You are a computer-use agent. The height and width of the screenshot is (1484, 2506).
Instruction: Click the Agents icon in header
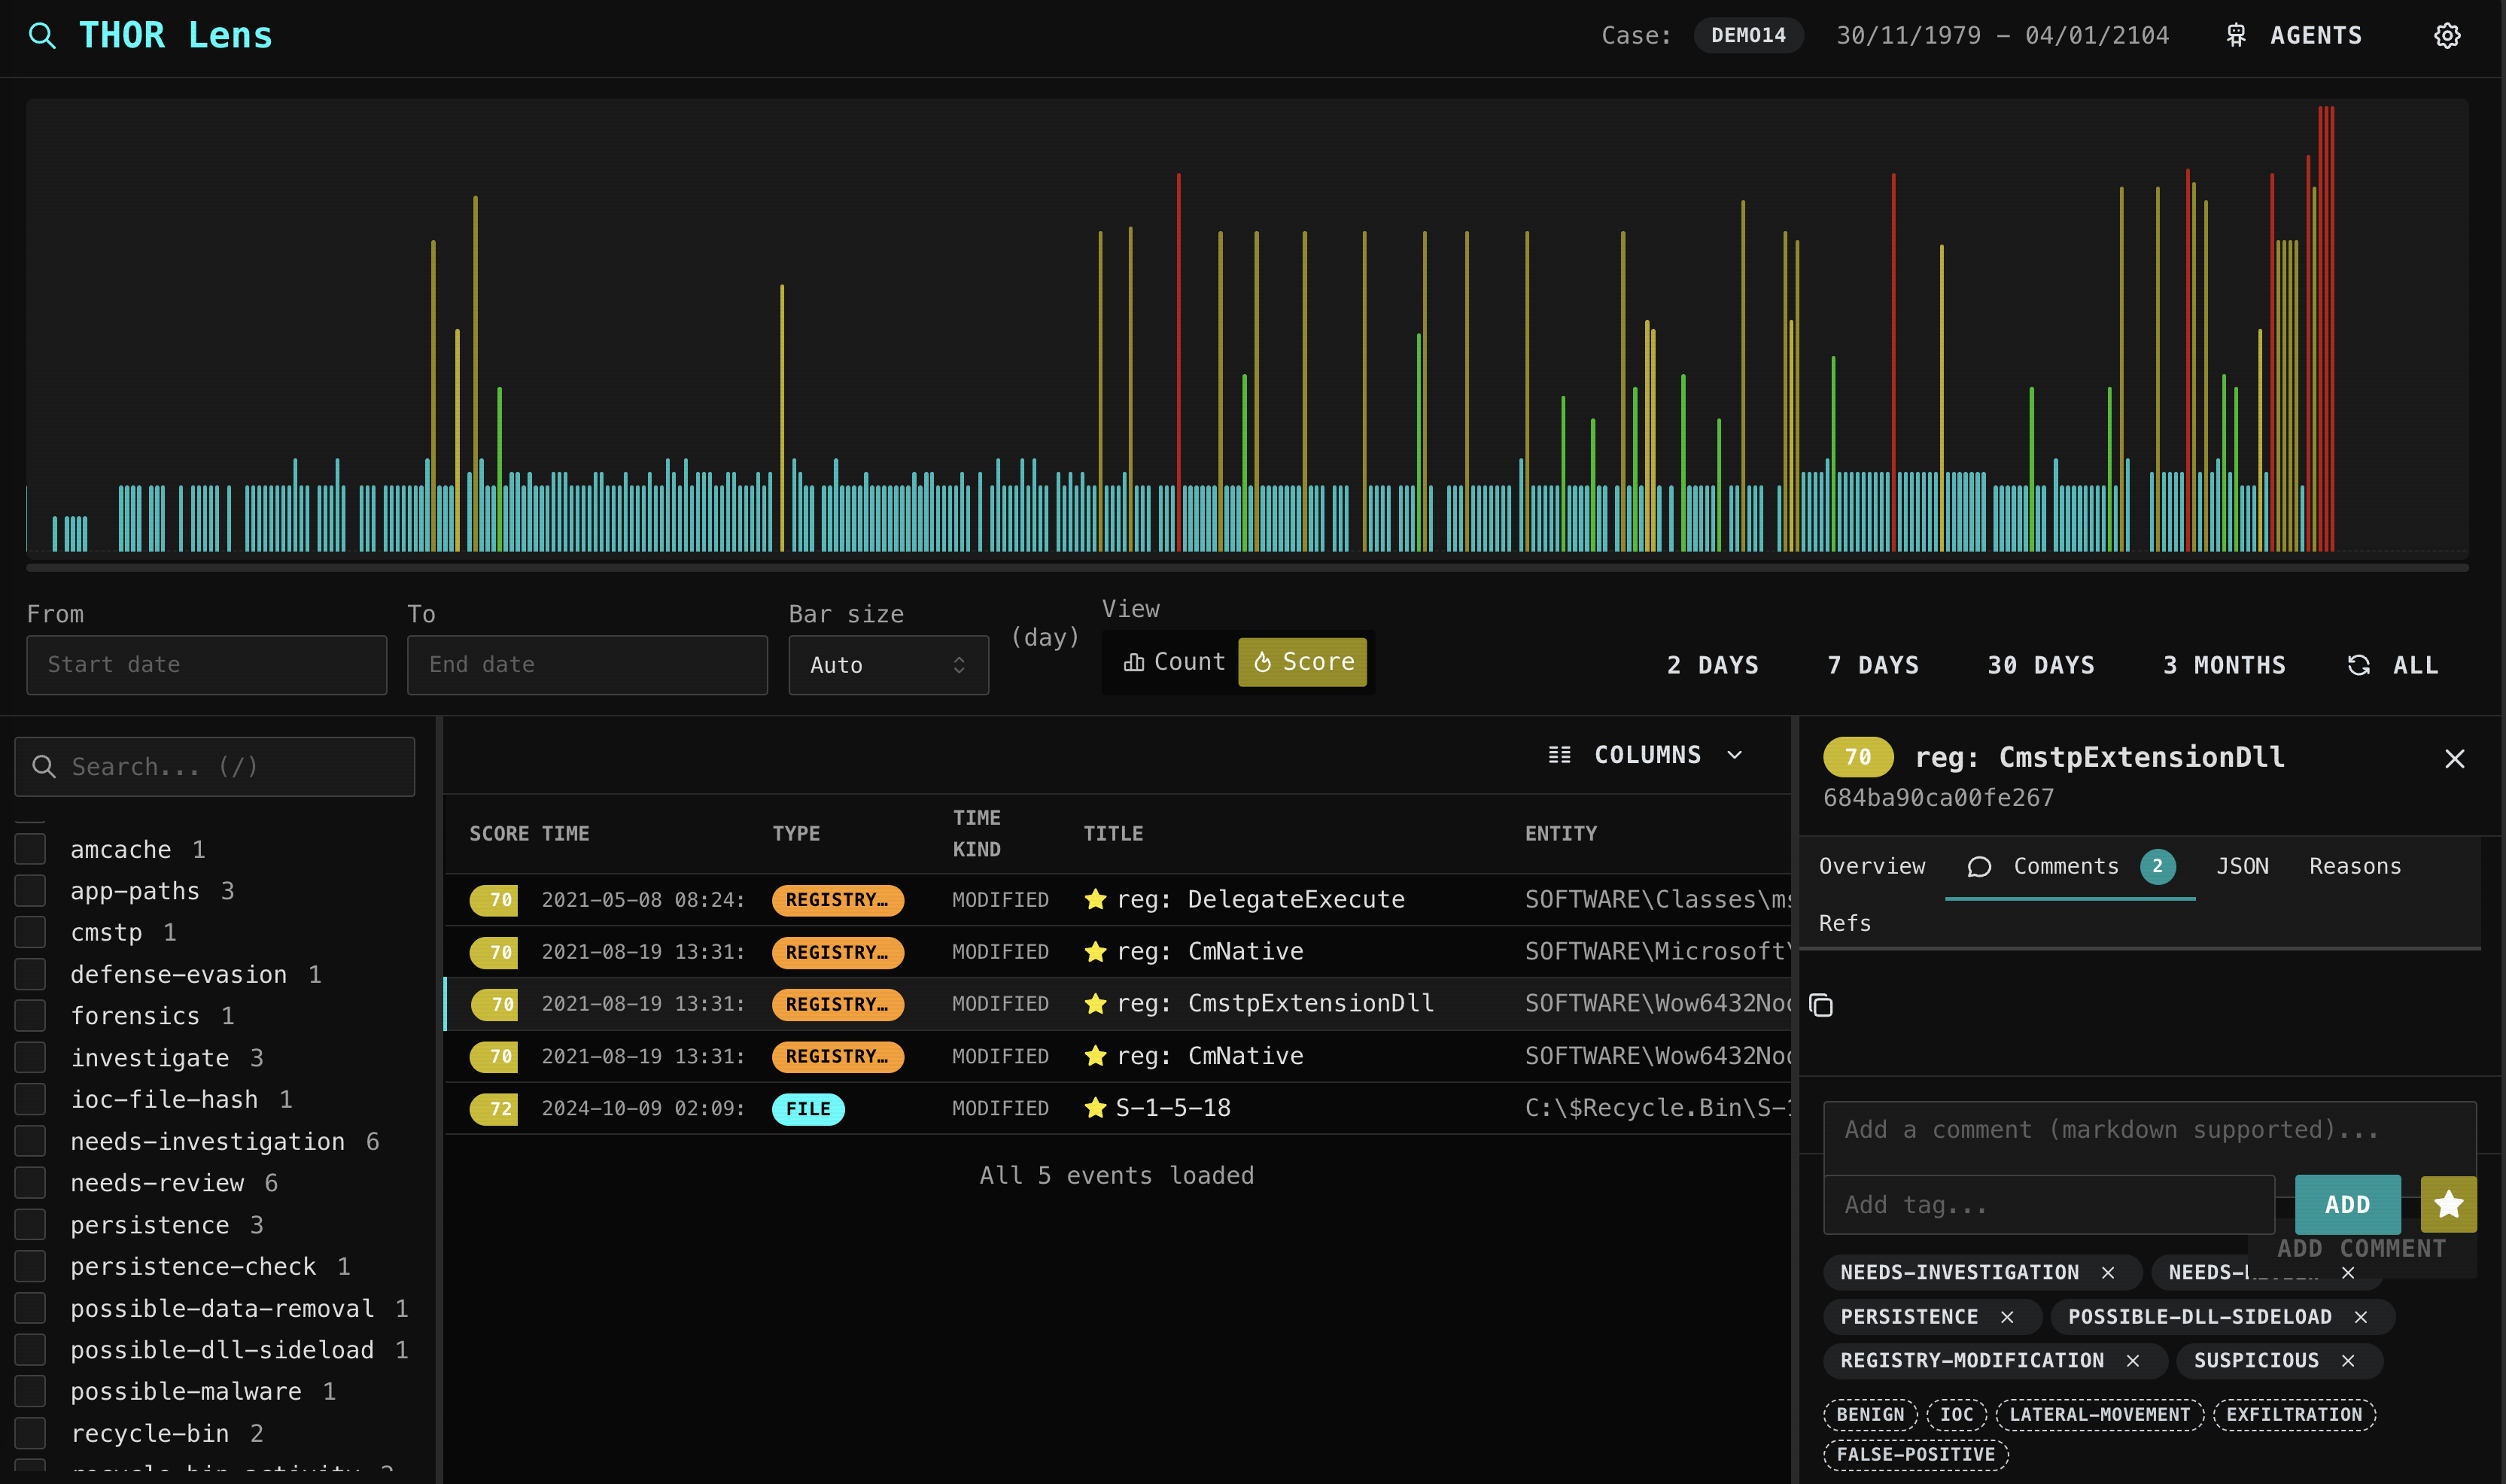click(x=2236, y=36)
